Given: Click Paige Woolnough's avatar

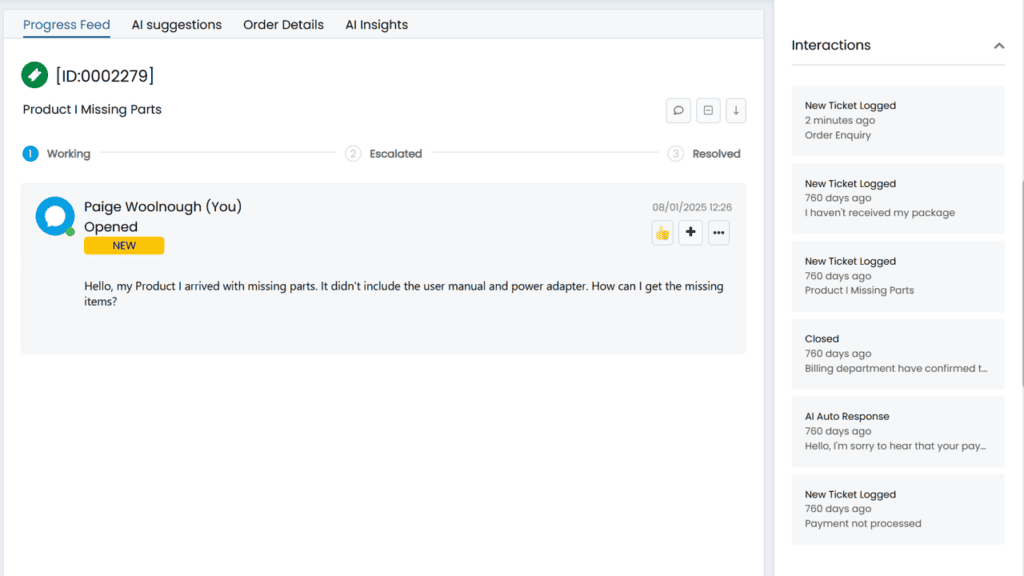Looking at the screenshot, I should [55, 216].
